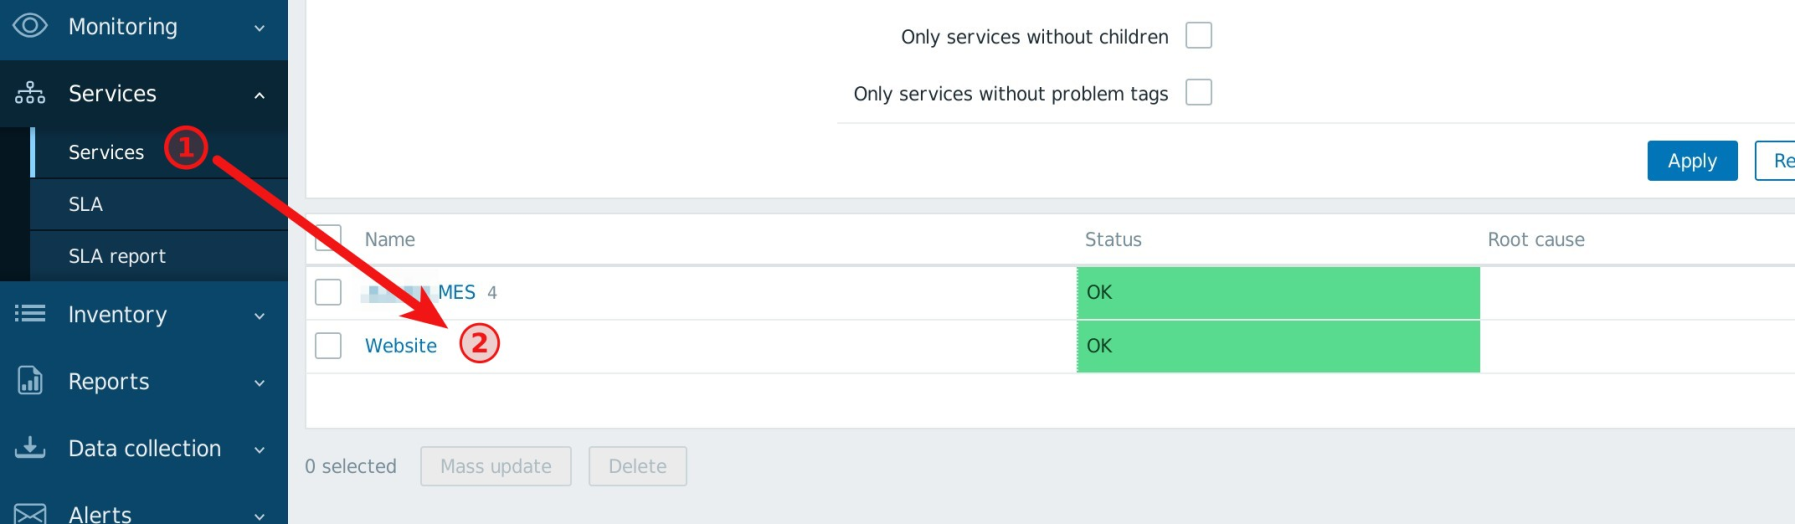1795x524 pixels.
Task: Tick Only services without problem tags
Action: 1198,93
